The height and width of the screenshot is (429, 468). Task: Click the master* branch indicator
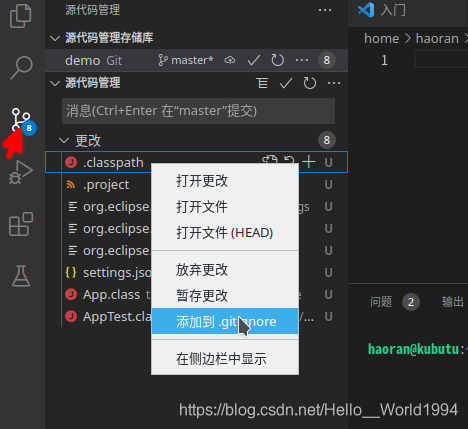(186, 60)
